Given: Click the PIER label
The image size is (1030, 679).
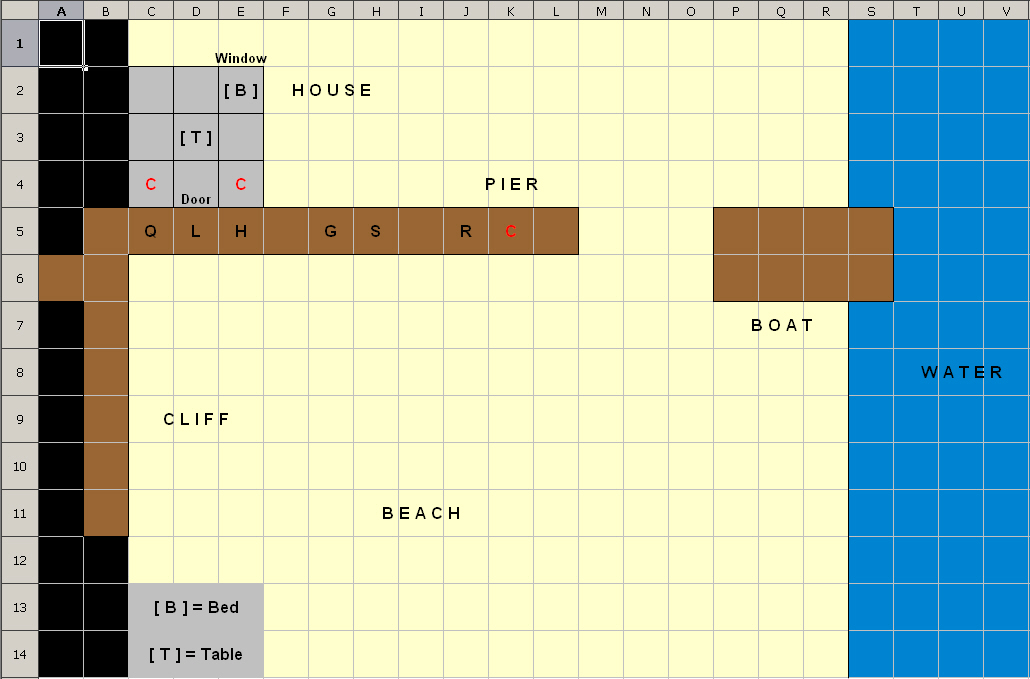Looking at the screenshot, I should tap(512, 185).
